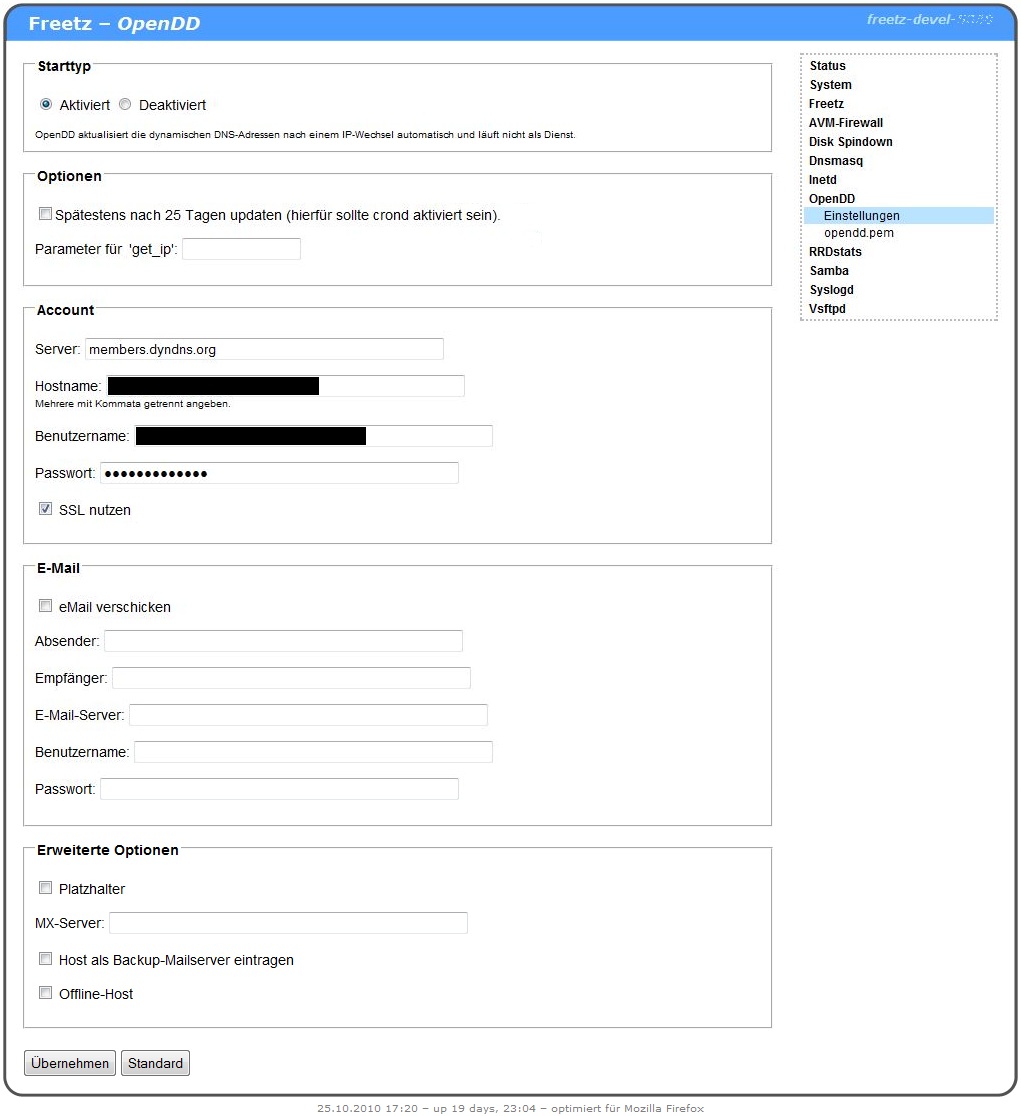Select the Aktiviert radio button

point(46,104)
